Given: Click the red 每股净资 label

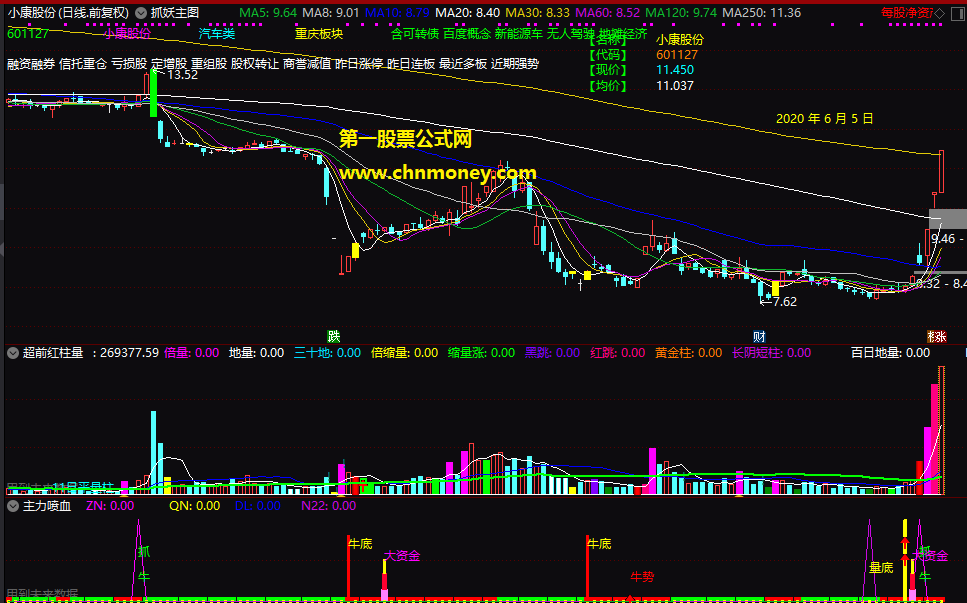Looking at the screenshot, I should point(907,13).
